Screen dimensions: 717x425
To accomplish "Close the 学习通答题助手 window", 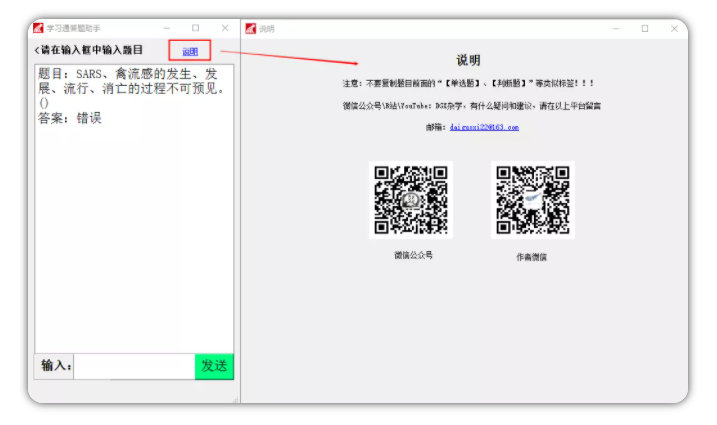I will [x=225, y=28].
